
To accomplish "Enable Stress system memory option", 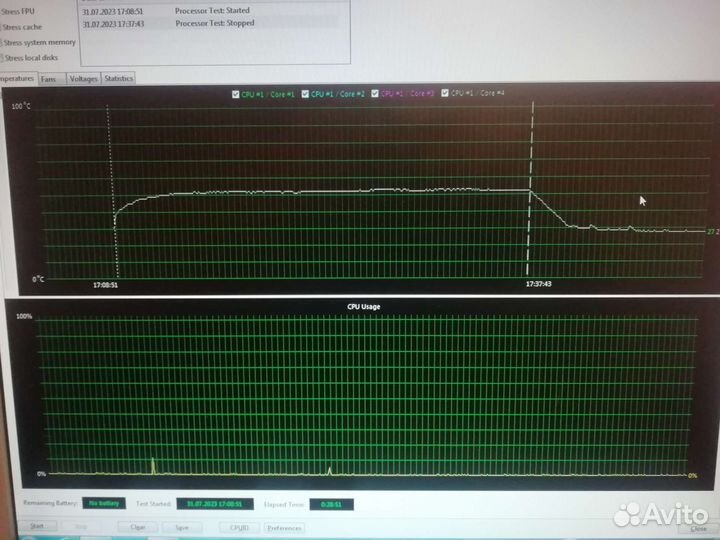I will [38, 42].
